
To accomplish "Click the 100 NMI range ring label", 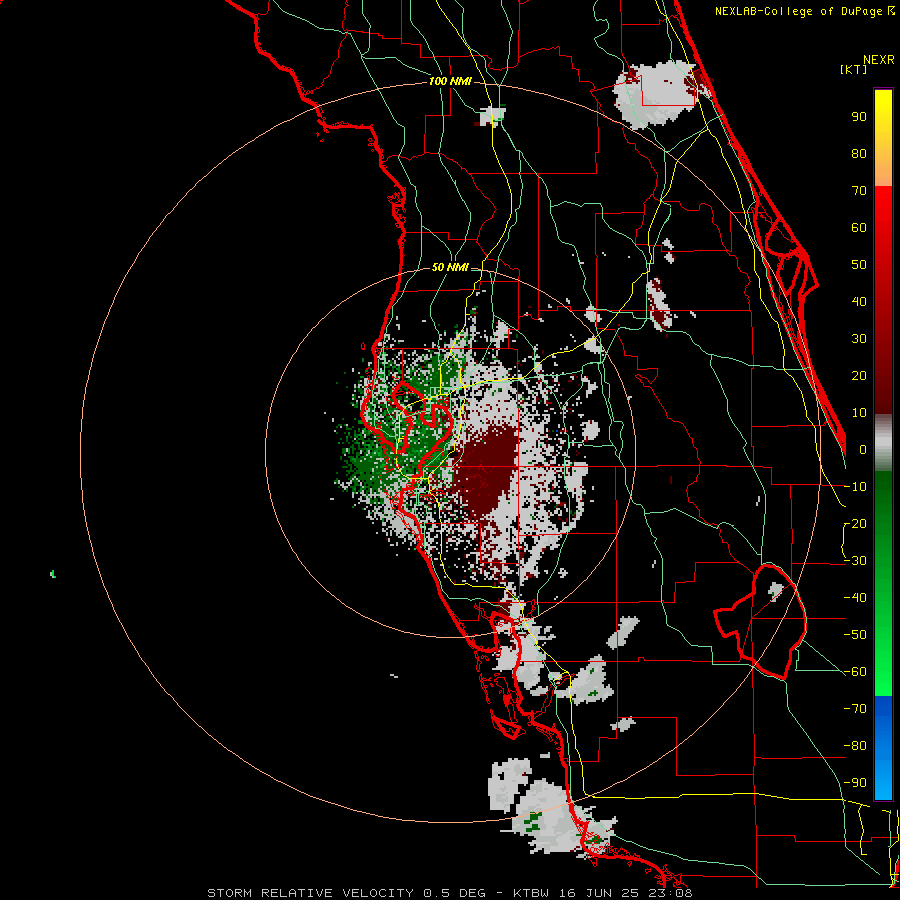I will (450, 82).
